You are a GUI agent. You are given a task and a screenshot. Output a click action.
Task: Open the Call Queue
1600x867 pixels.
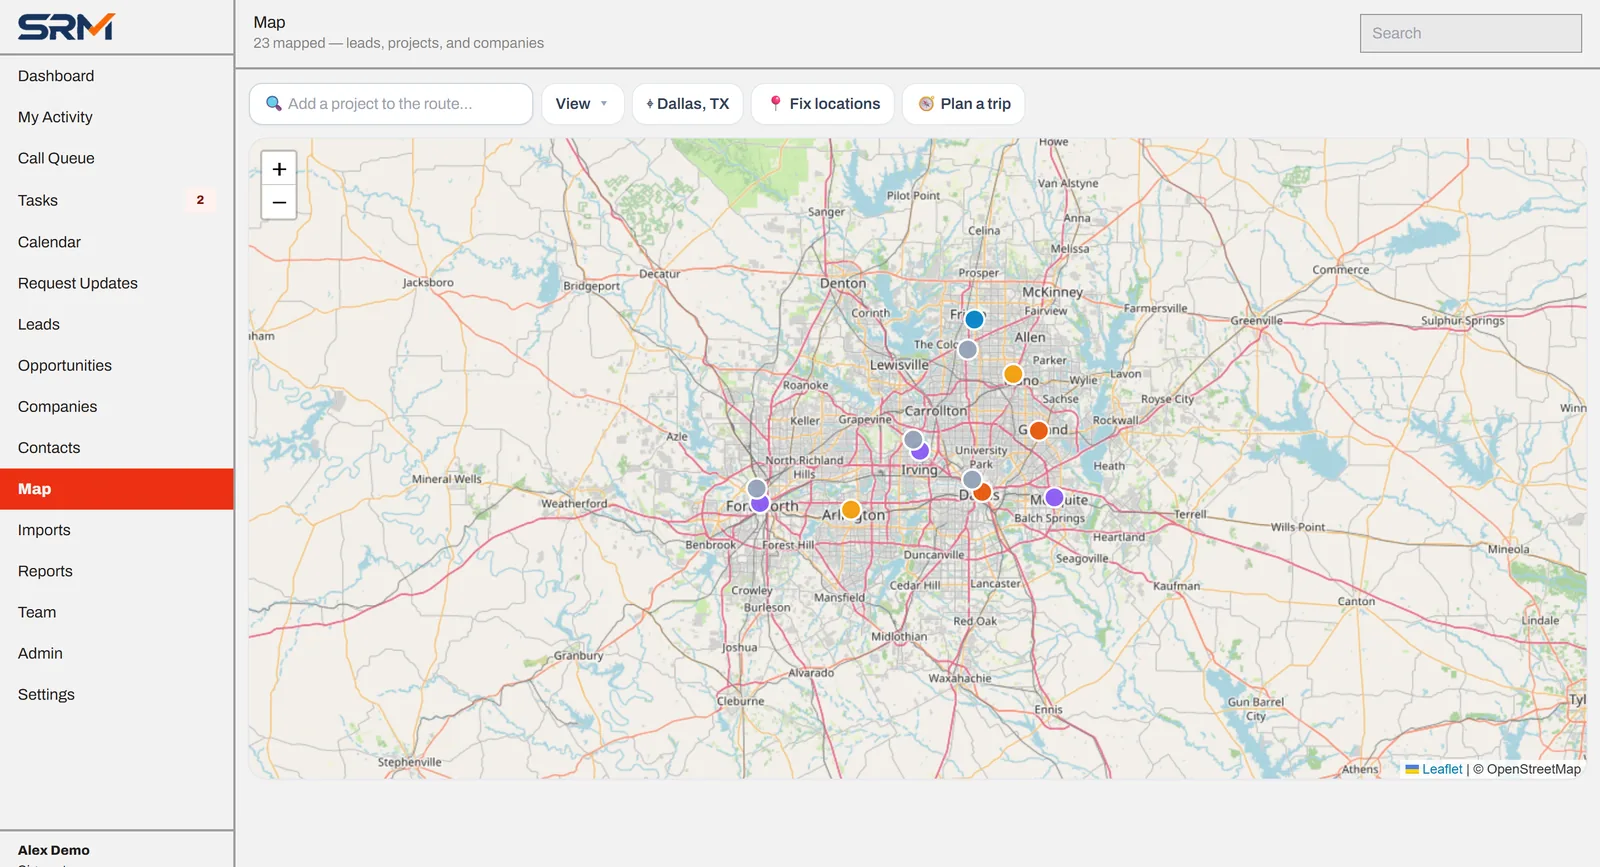[117, 158]
